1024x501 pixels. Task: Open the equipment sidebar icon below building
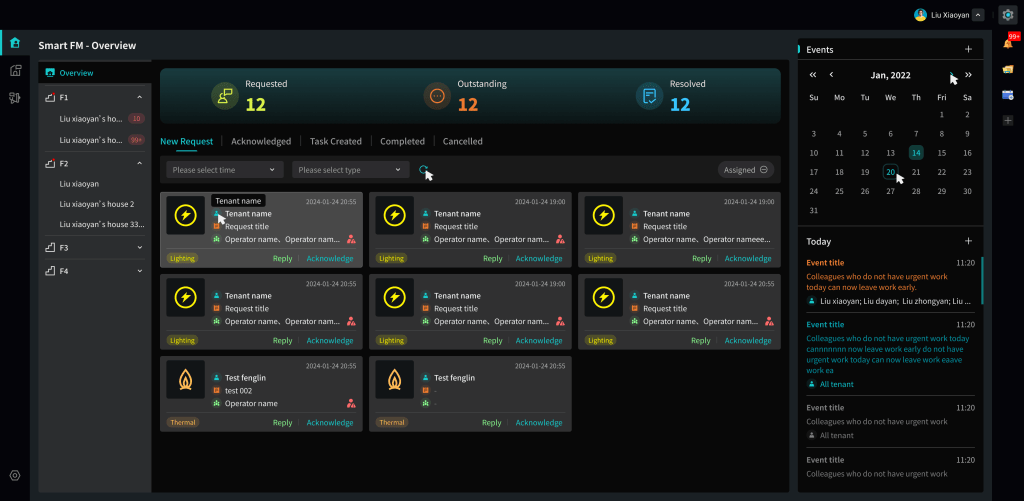tap(15, 98)
